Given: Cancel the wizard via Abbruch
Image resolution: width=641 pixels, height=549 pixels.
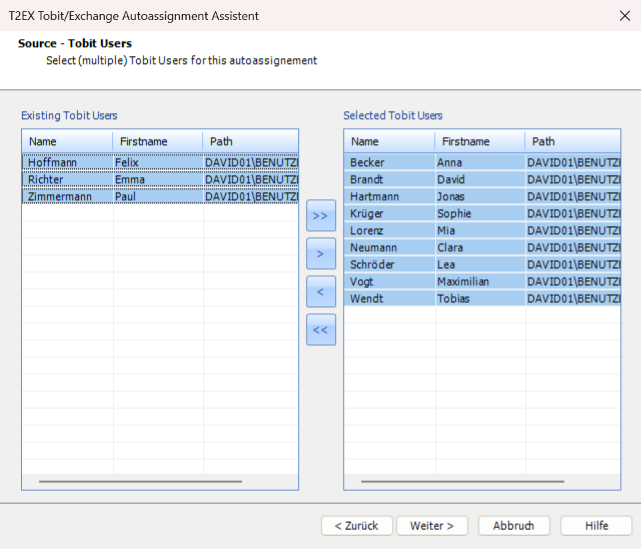Looking at the screenshot, I should [514, 526].
